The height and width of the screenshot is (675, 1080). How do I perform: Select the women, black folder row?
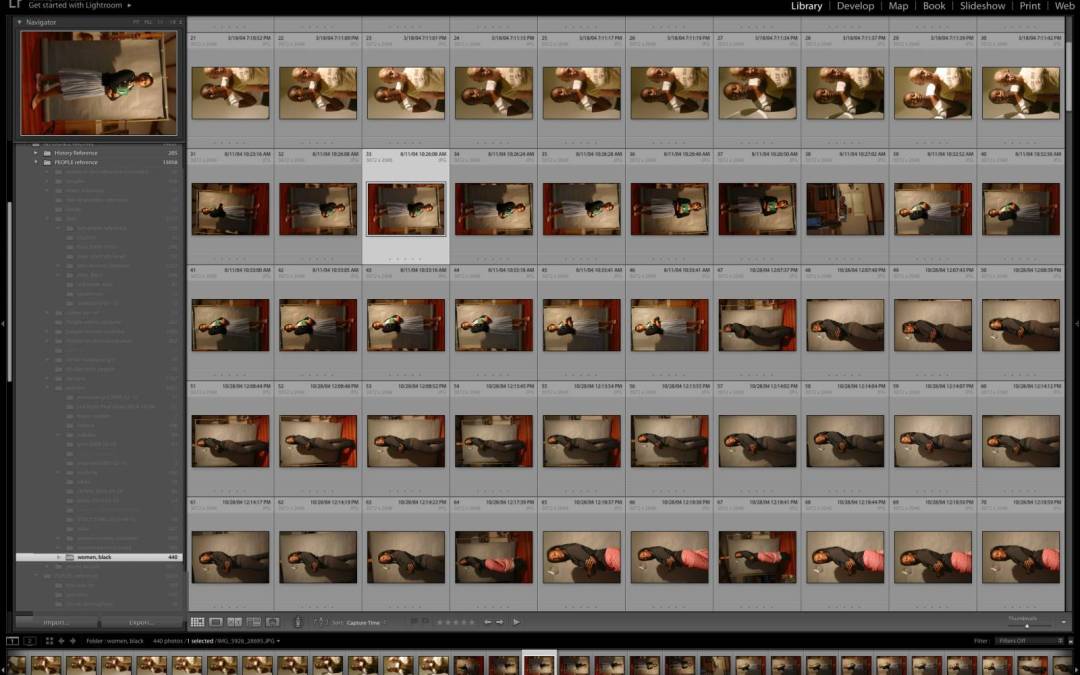(98, 557)
